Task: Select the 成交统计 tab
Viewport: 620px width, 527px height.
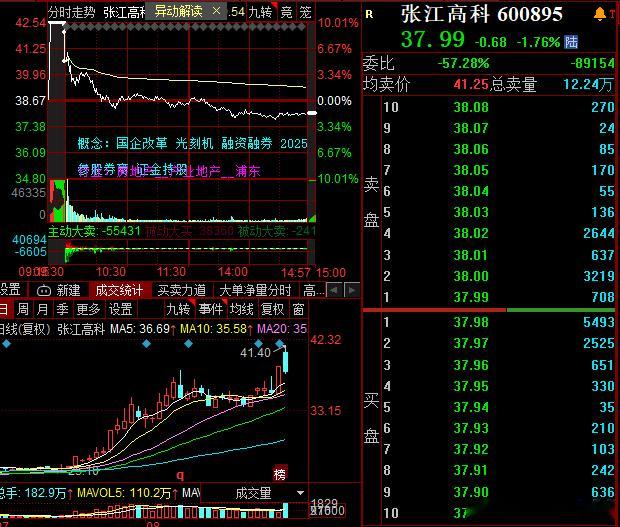Action: click(x=119, y=290)
